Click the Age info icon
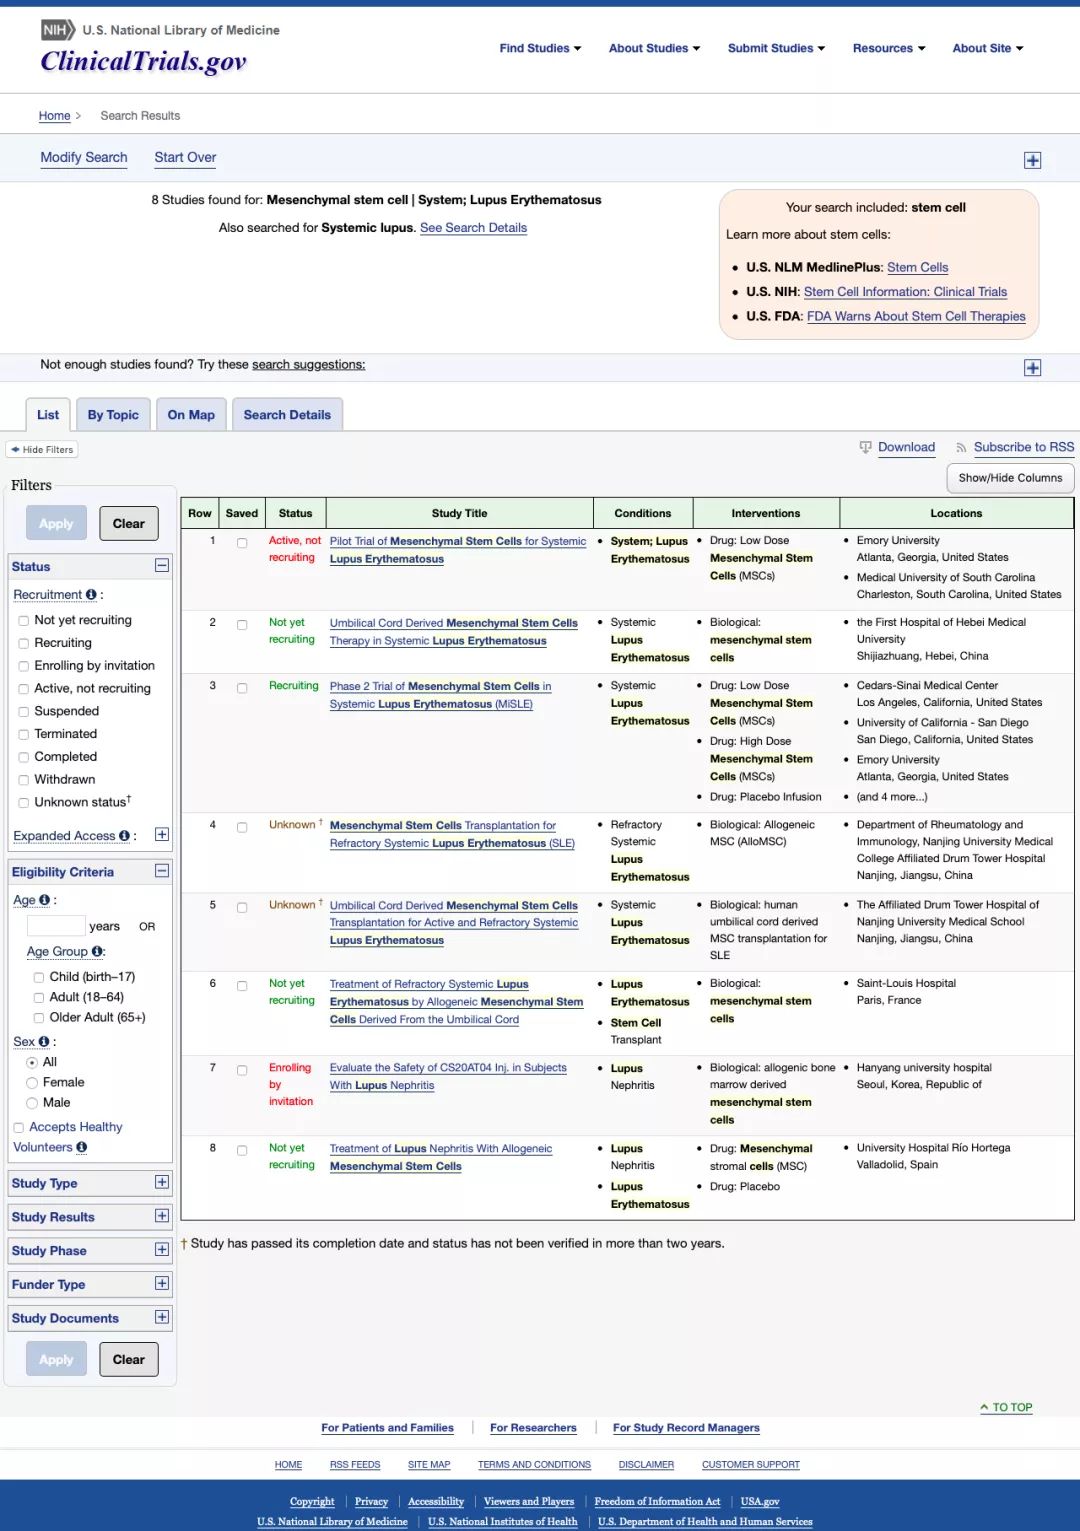The image size is (1080, 1531). coord(44,900)
